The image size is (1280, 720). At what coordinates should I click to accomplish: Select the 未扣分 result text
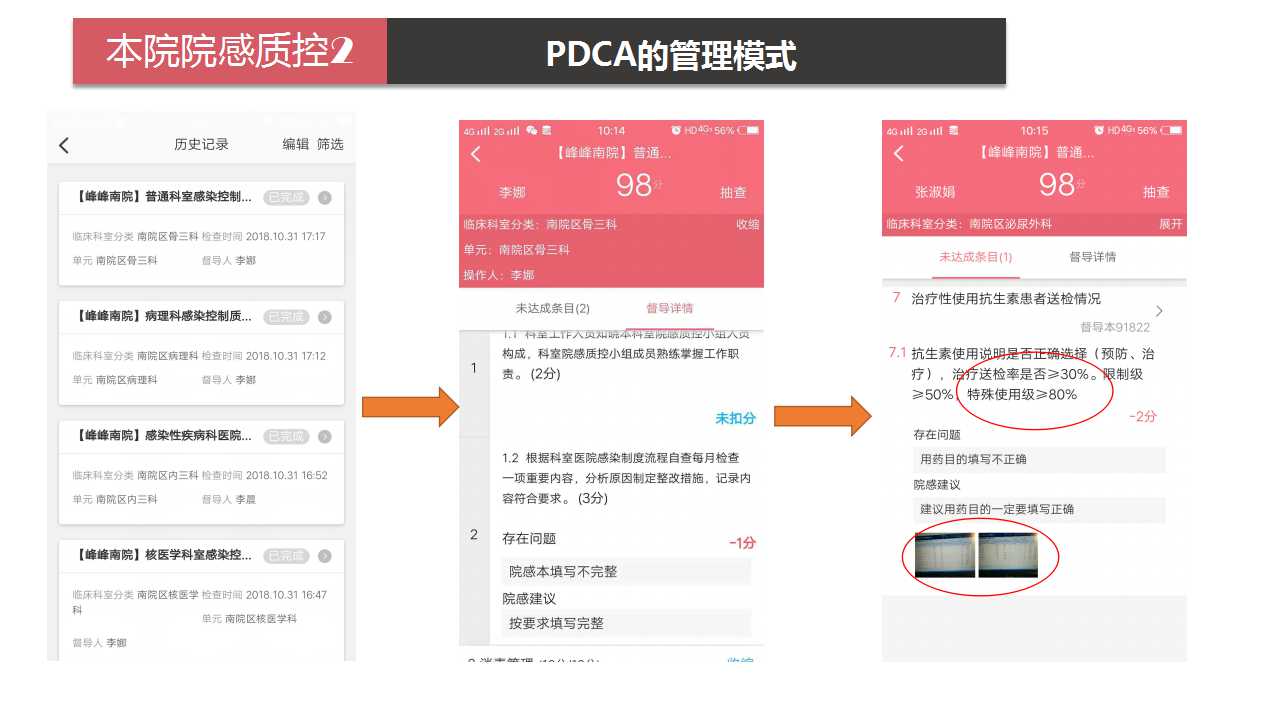(x=735, y=418)
